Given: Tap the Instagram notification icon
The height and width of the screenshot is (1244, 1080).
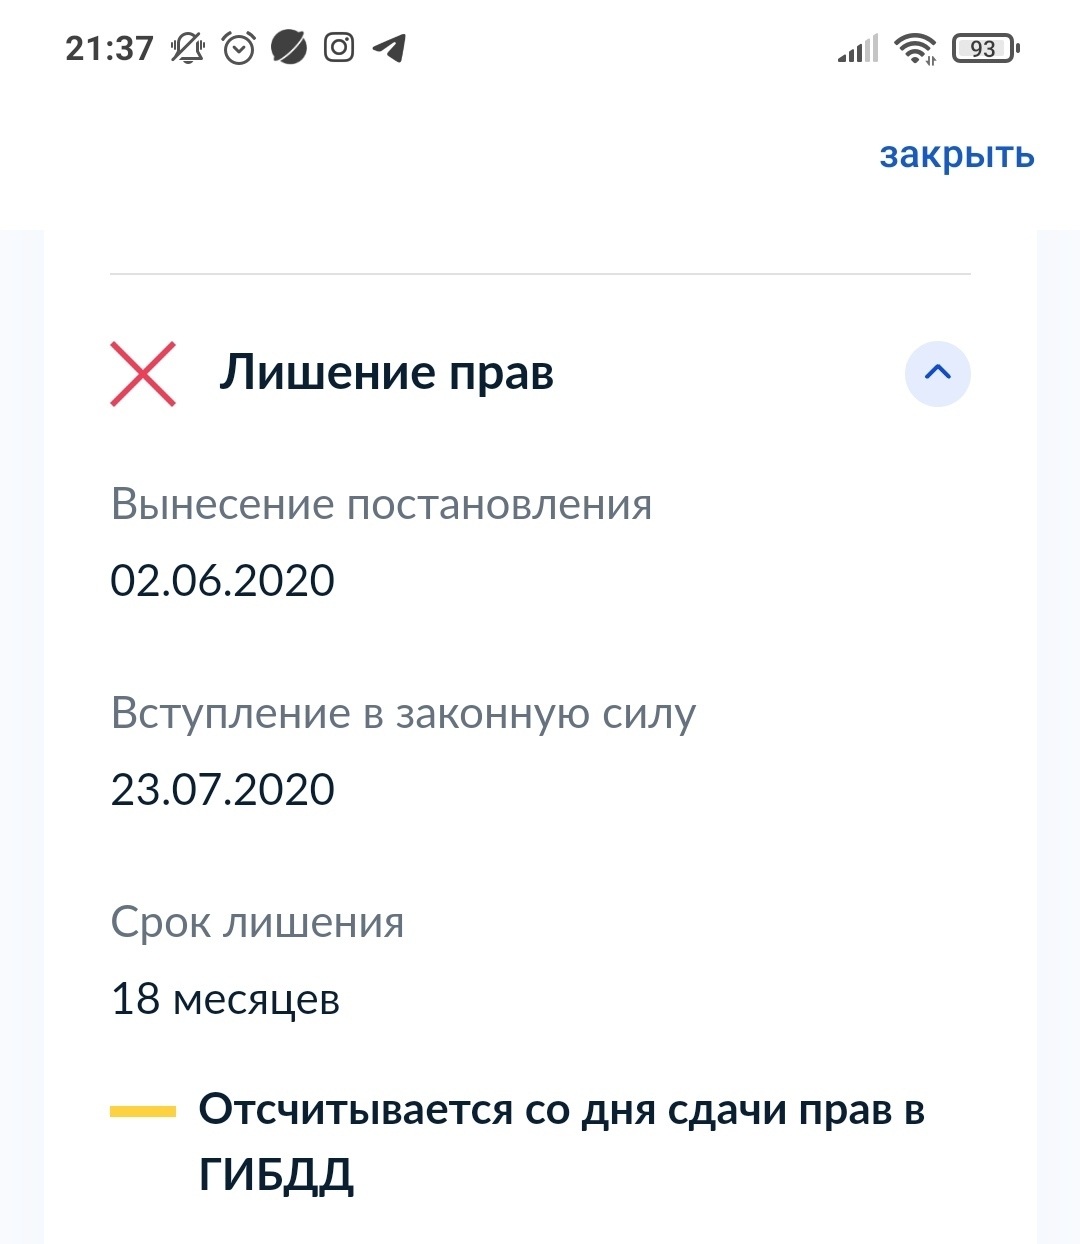Looking at the screenshot, I should [x=339, y=48].
